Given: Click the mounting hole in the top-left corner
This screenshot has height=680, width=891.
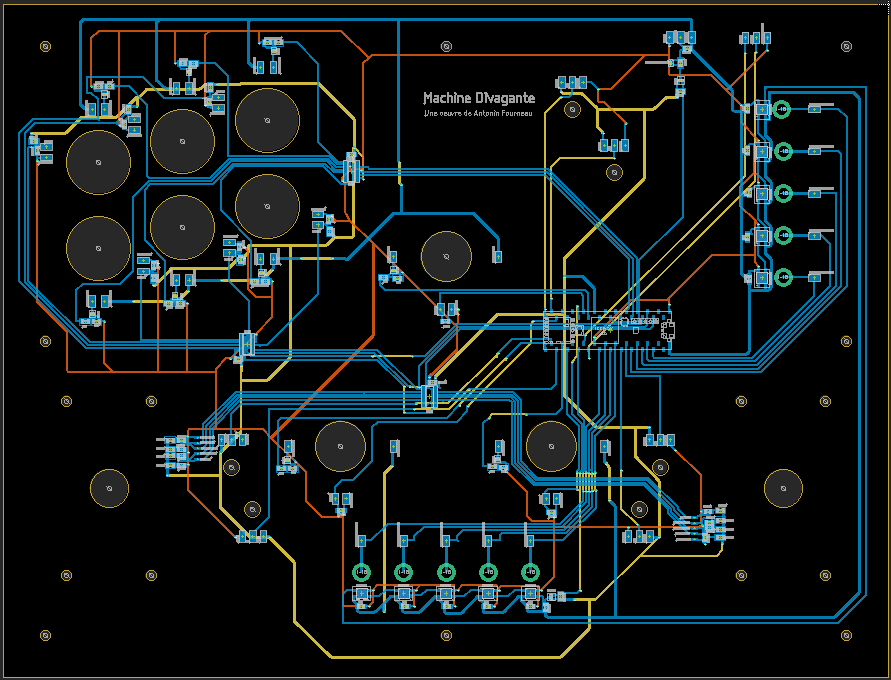Looking at the screenshot, I should click(x=44, y=44).
